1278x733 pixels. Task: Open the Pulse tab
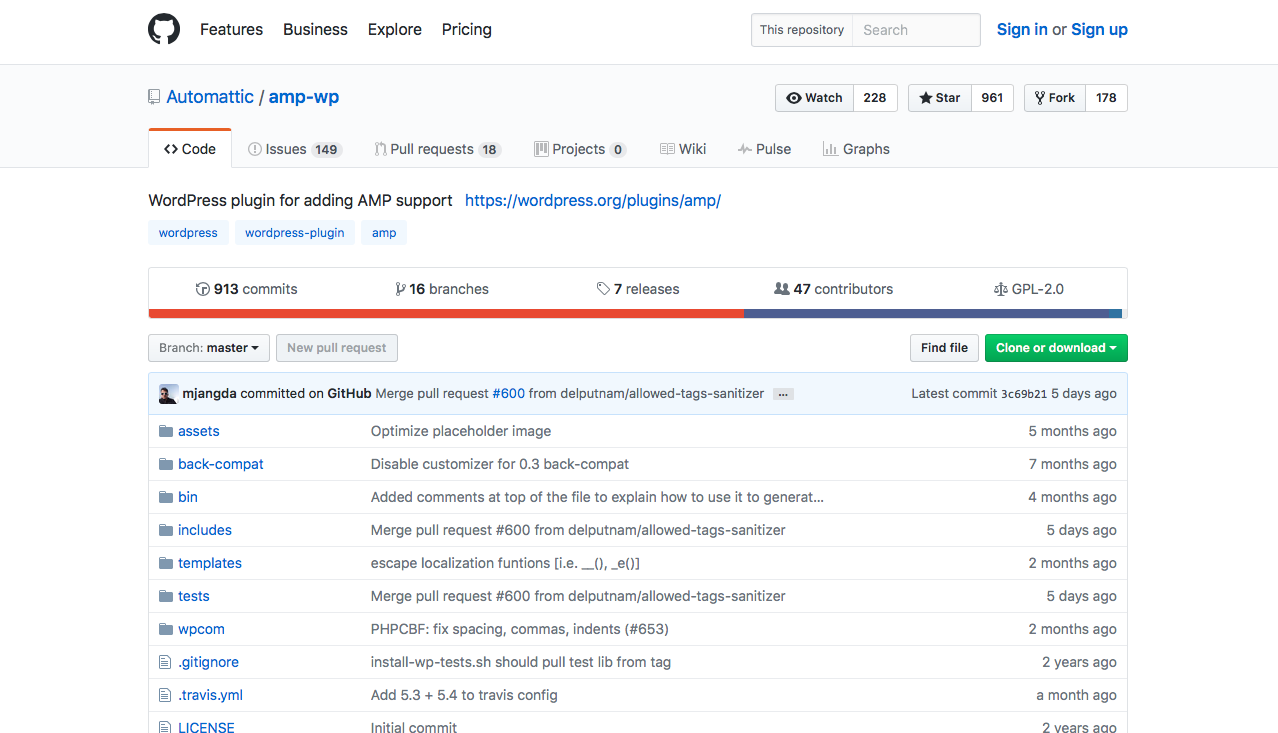pos(764,149)
